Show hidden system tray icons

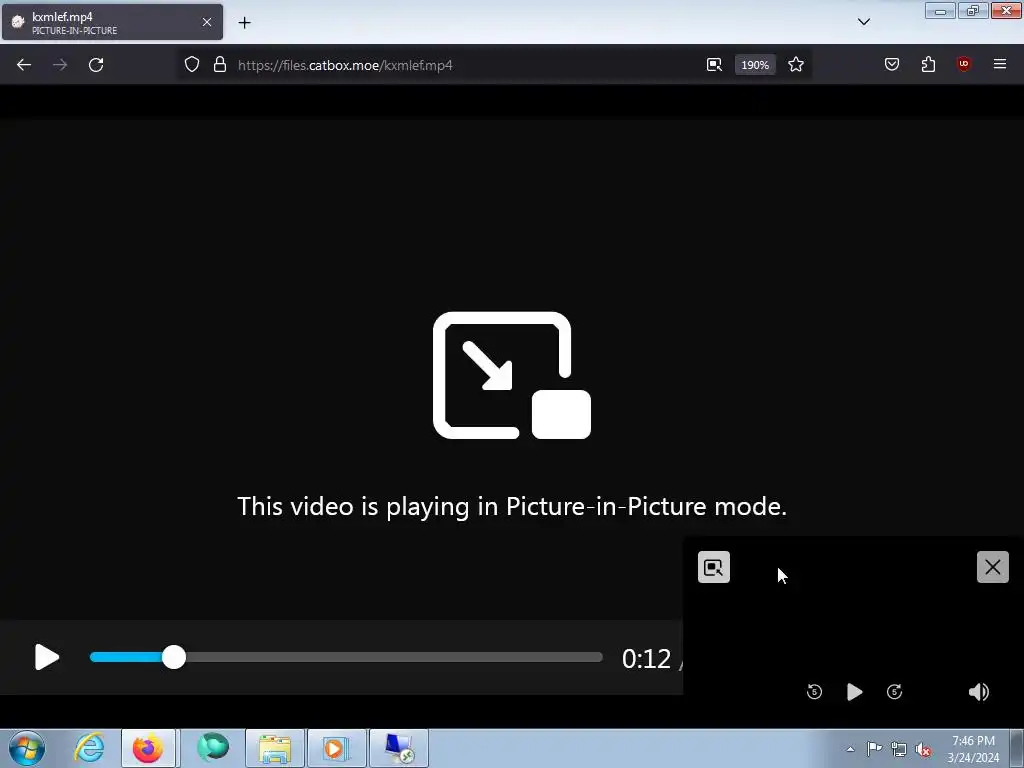tap(850, 749)
